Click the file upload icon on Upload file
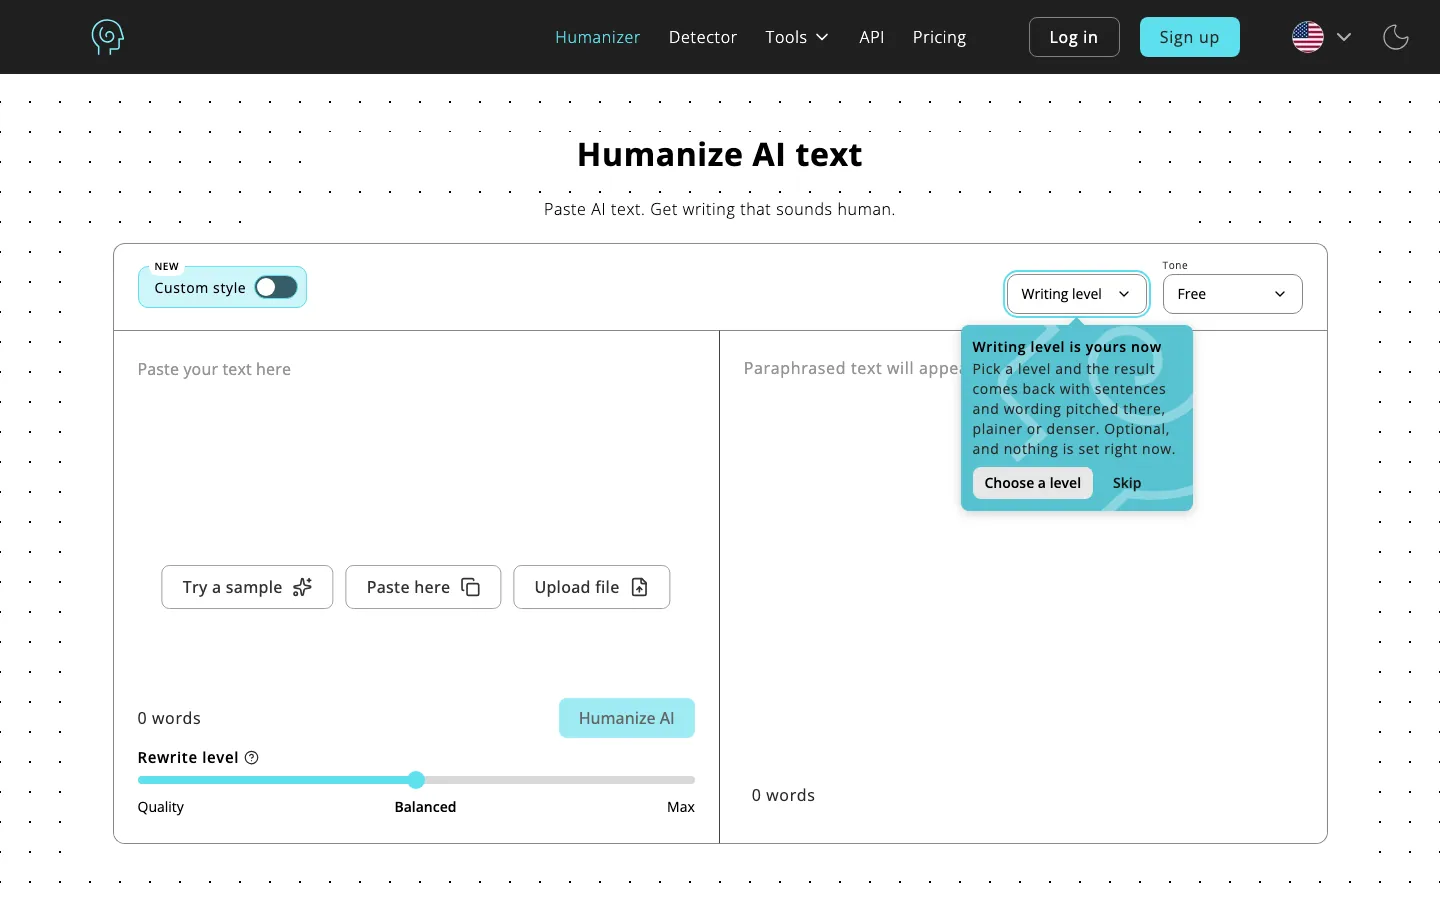1440x900 pixels. 640,587
